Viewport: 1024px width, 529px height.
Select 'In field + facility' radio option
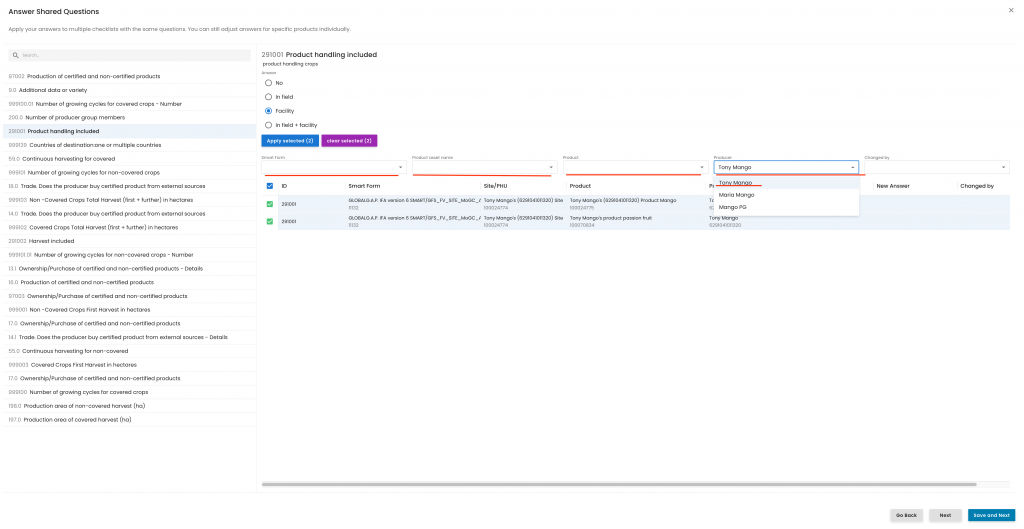pyautogui.click(x=268, y=125)
